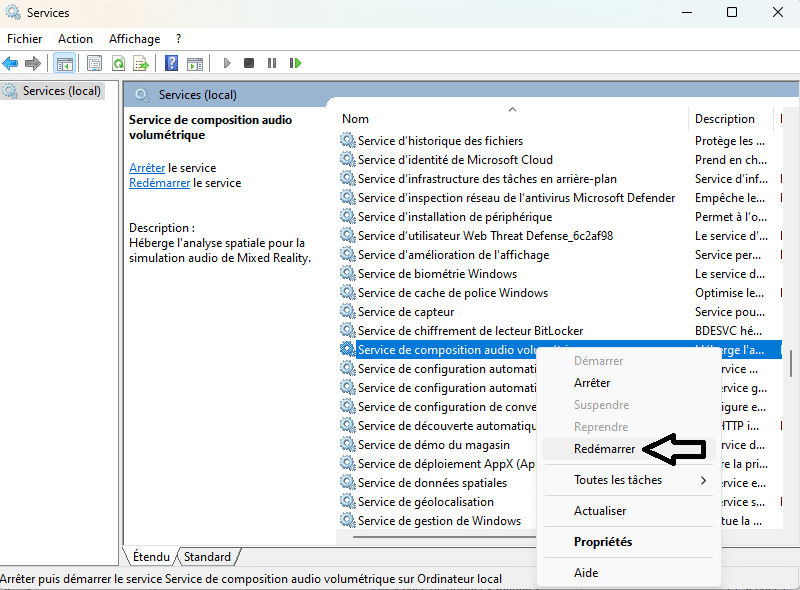Click the horizontal scrollbar of services list

[x=444, y=537]
